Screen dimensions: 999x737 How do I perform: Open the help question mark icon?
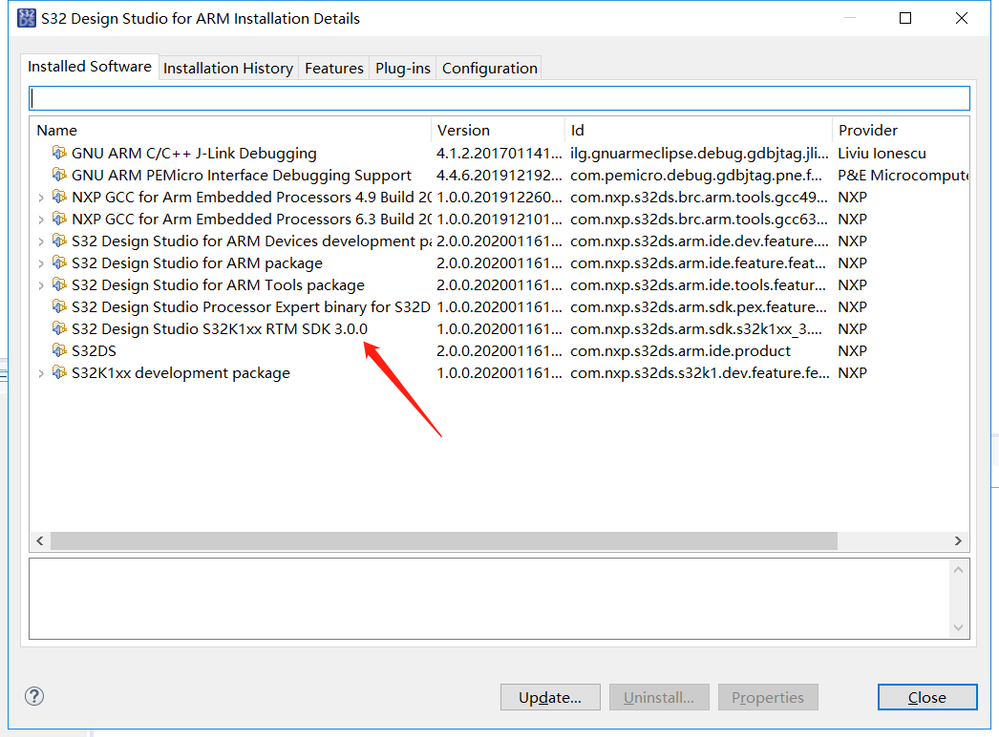(x=34, y=696)
